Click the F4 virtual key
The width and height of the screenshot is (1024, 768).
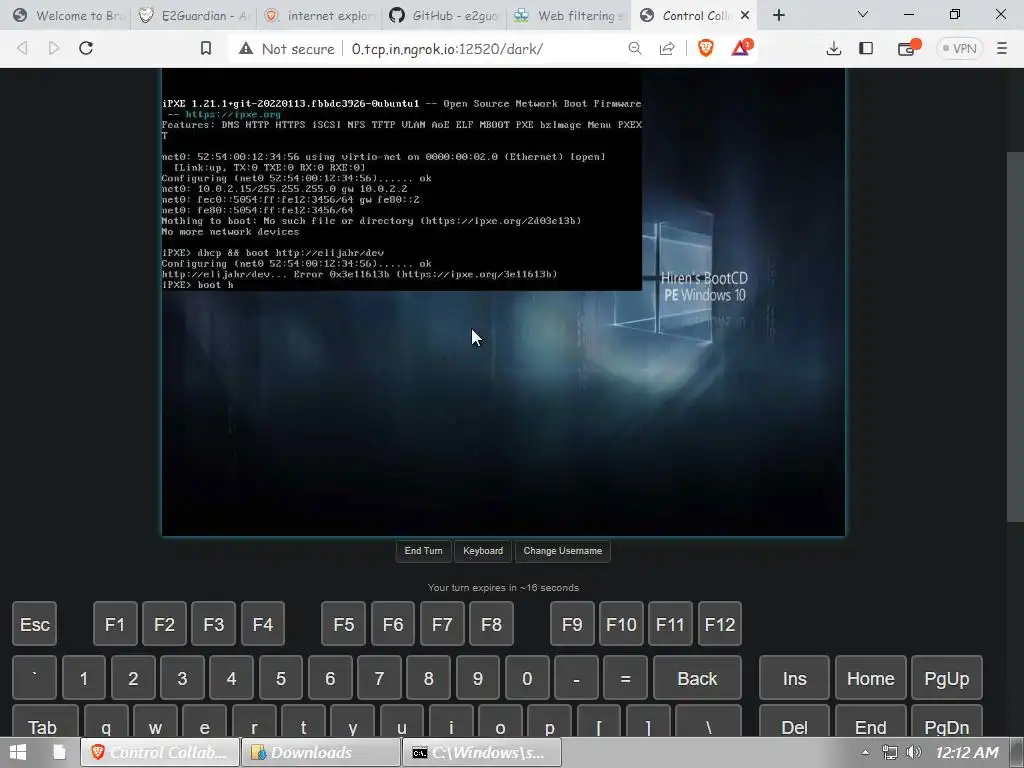(263, 624)
